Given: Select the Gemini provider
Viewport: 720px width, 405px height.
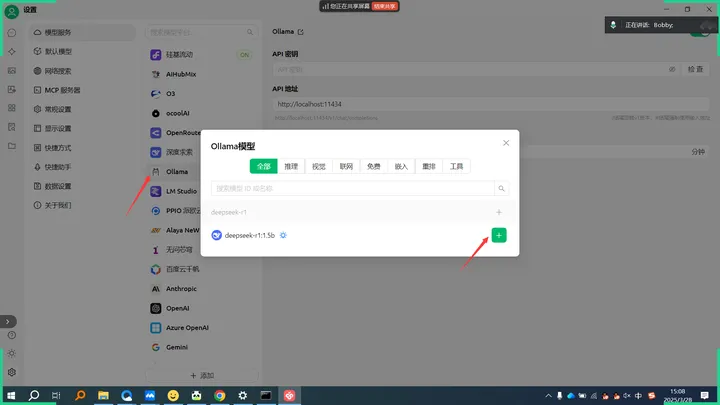Looking at the screenshot, I should click(202, 347).
